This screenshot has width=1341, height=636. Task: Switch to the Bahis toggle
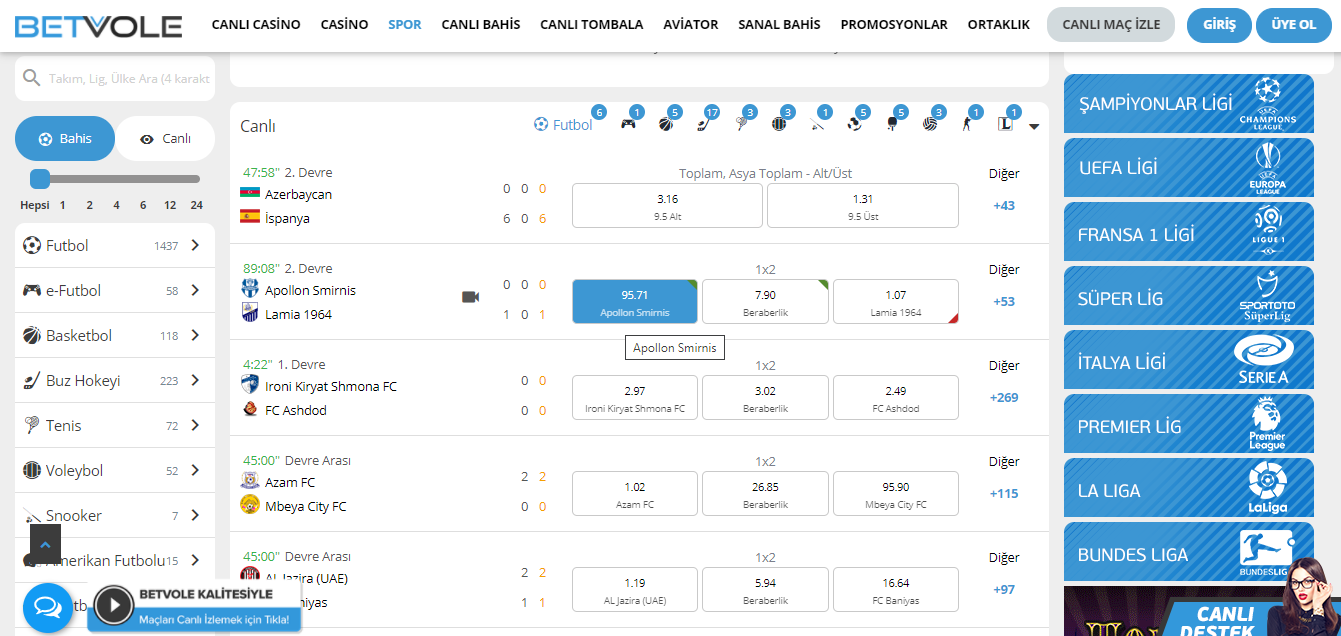(x=65, y=139)
